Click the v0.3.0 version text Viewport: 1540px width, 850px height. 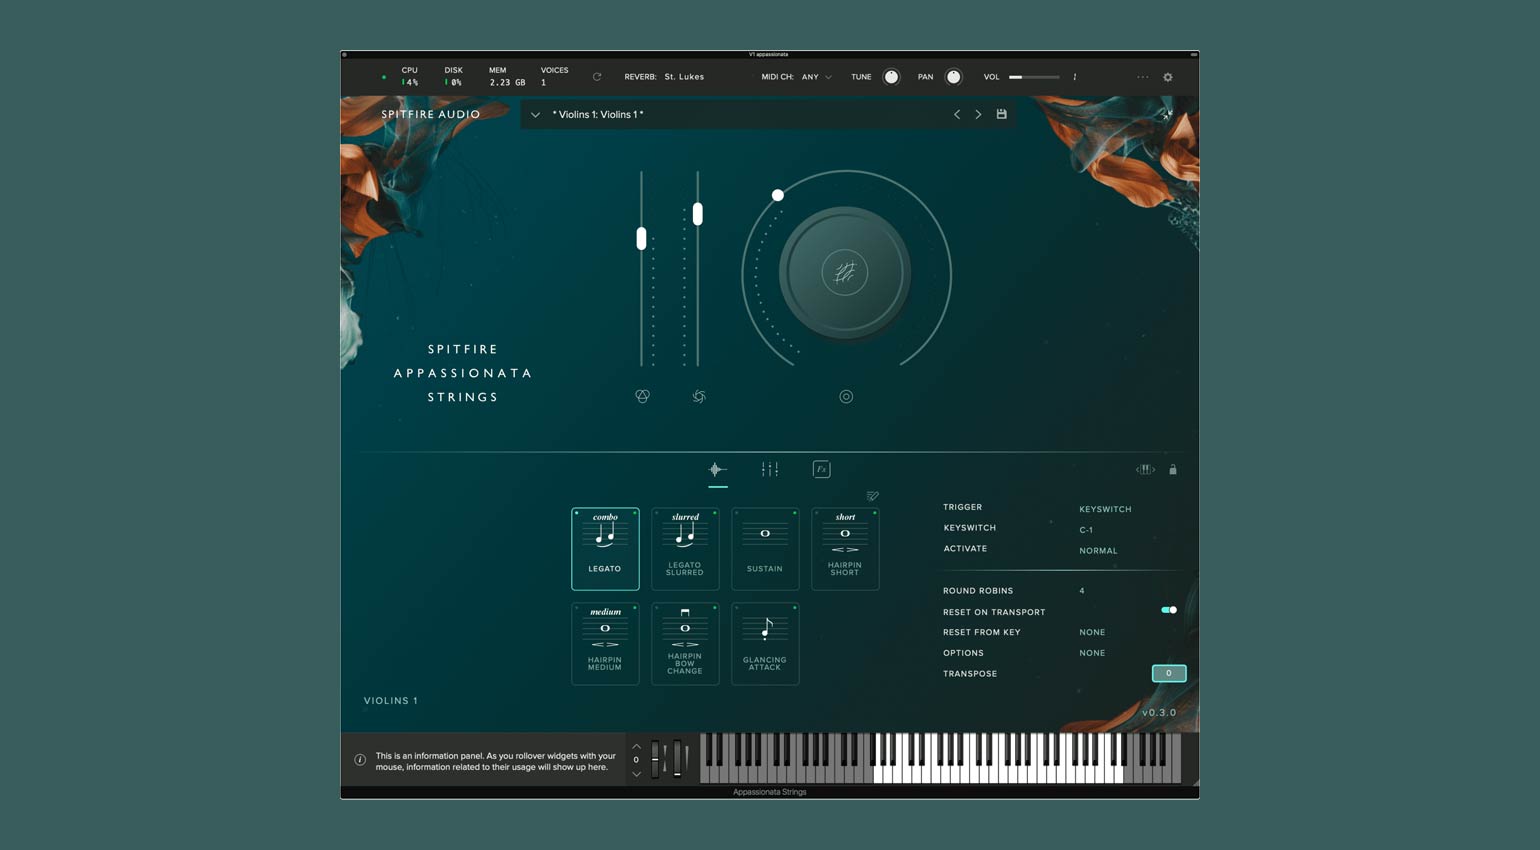1159,713
